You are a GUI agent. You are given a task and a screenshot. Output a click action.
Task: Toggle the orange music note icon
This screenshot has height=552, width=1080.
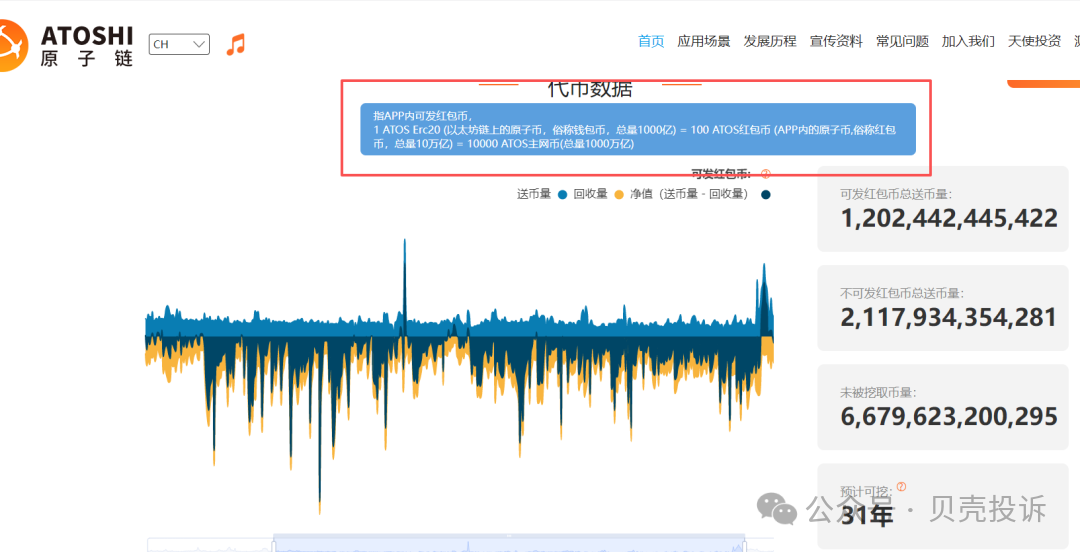coord(235,44)
